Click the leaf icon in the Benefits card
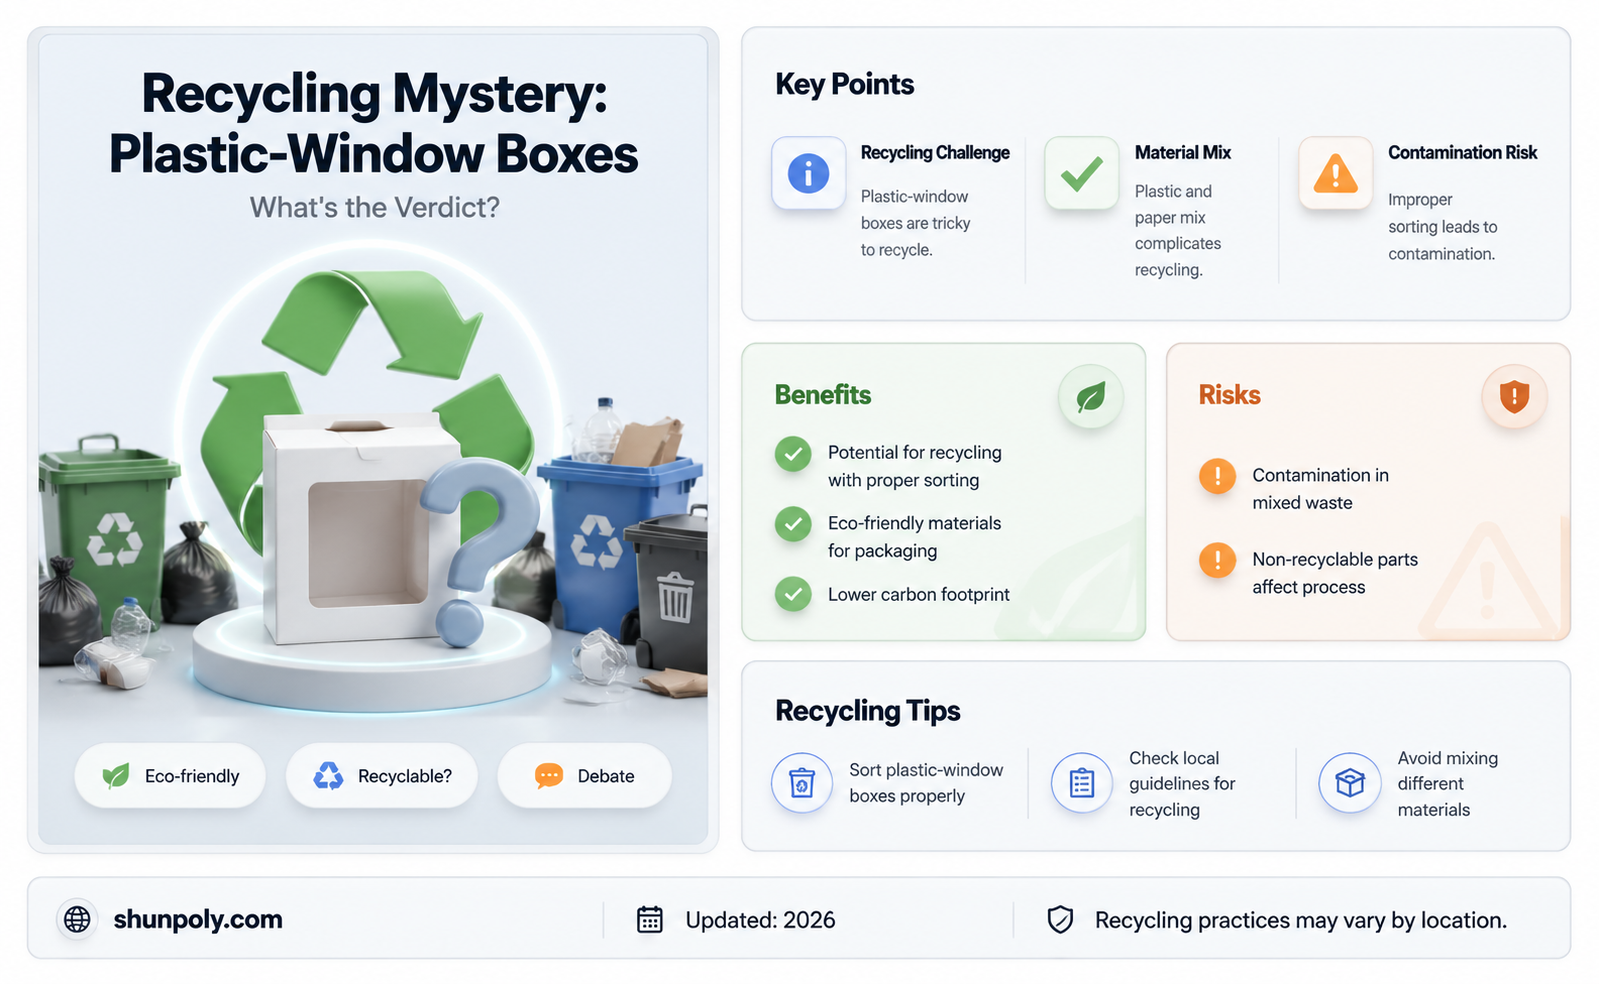Screen dimensions: 1599x984 1090,397
